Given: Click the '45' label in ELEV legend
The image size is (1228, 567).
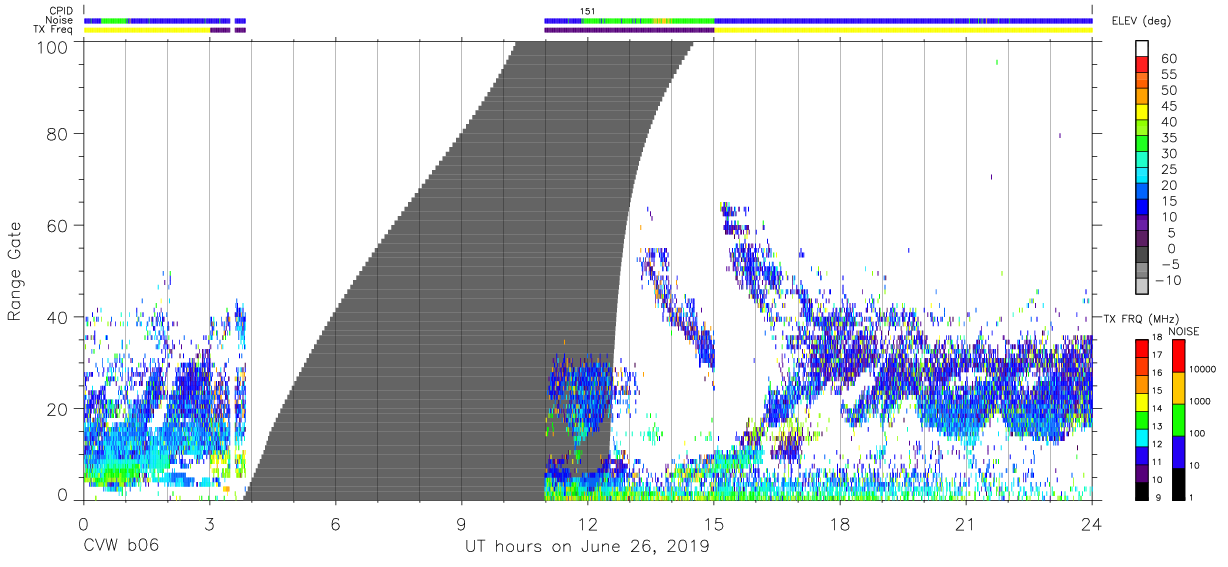Looking at the screenshot, I should pyautogui.click(x=1168, y=107).
